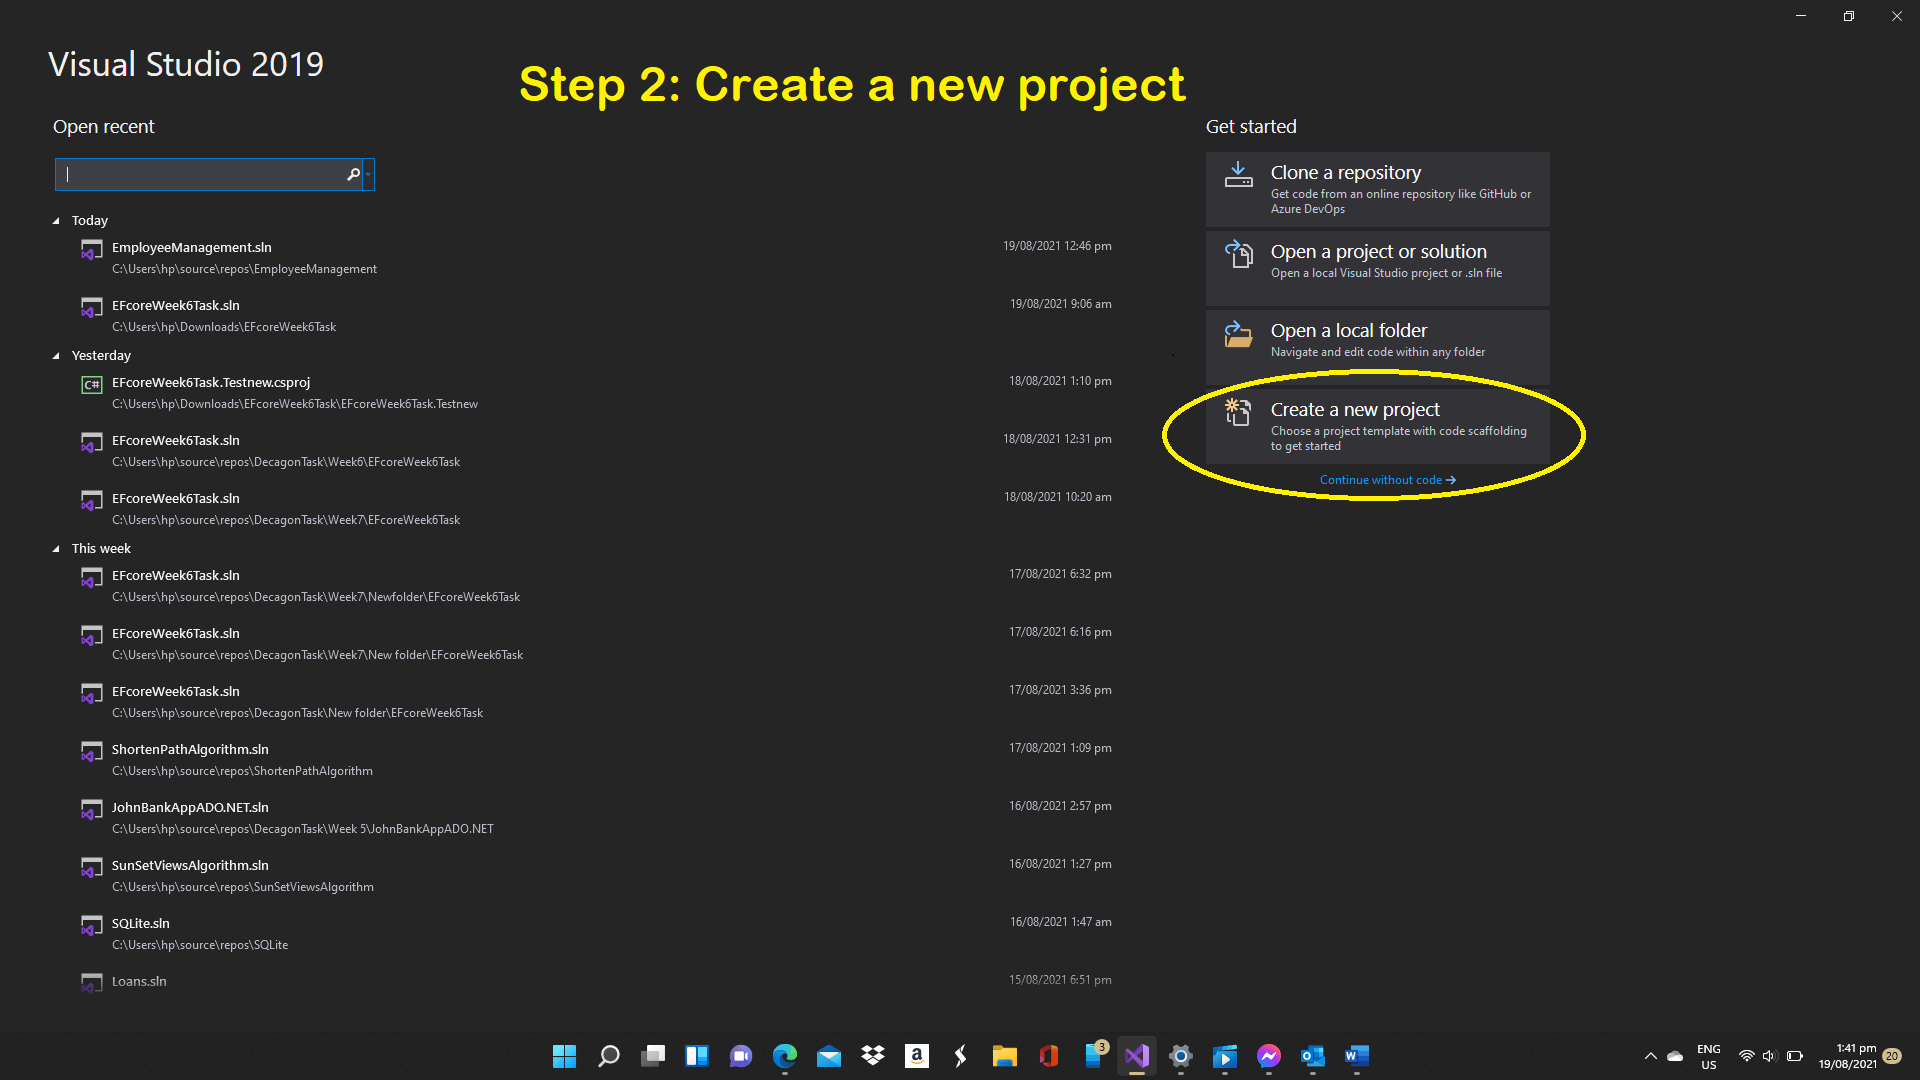
Task: Click the magnifier icon in the search box
Action: (x=352, y=174)
